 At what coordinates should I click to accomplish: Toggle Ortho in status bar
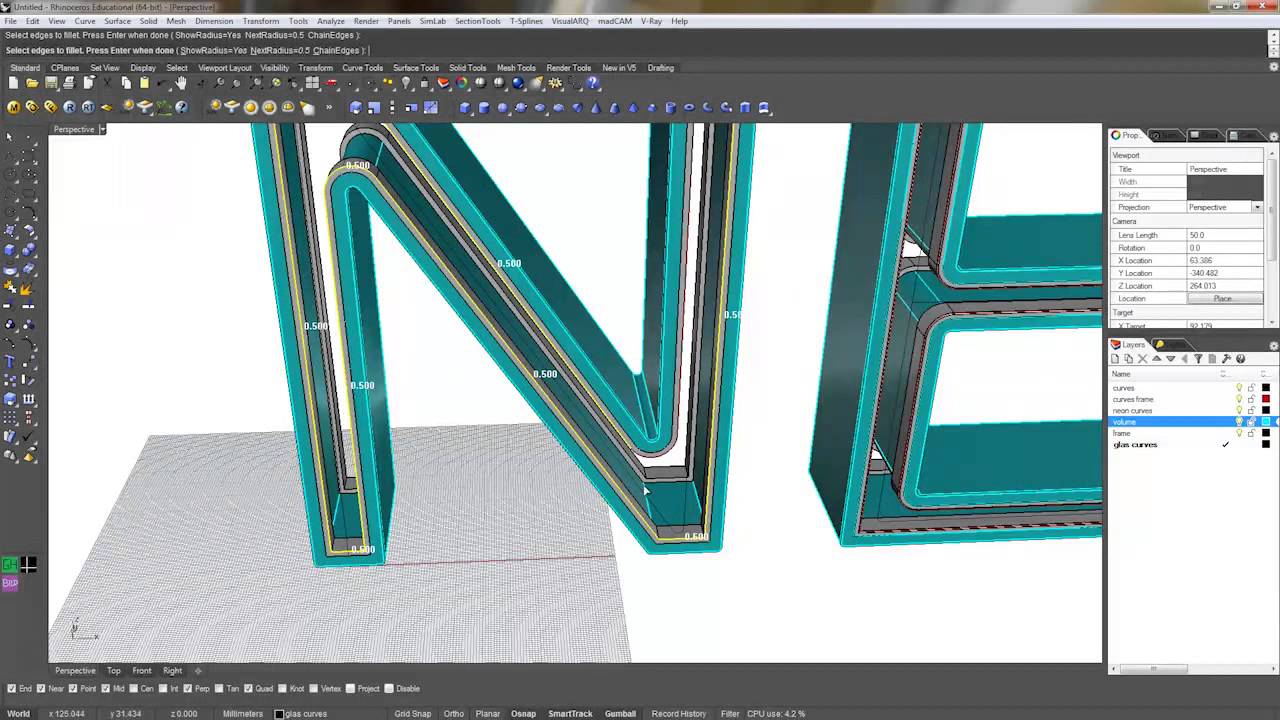[453, 713]
